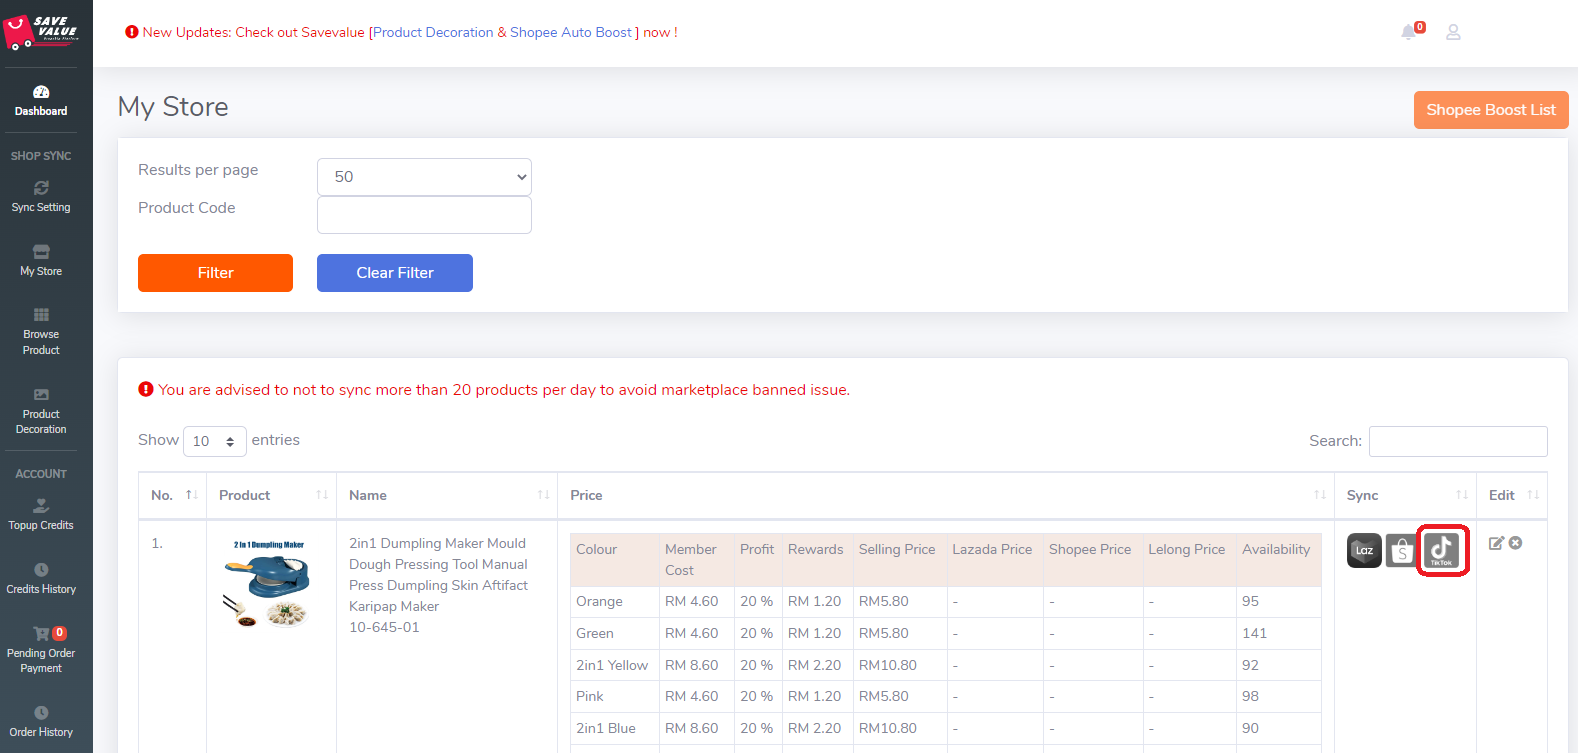
Task: Go to Dashboard in the sidebar
Action: [x=41, y=101]
